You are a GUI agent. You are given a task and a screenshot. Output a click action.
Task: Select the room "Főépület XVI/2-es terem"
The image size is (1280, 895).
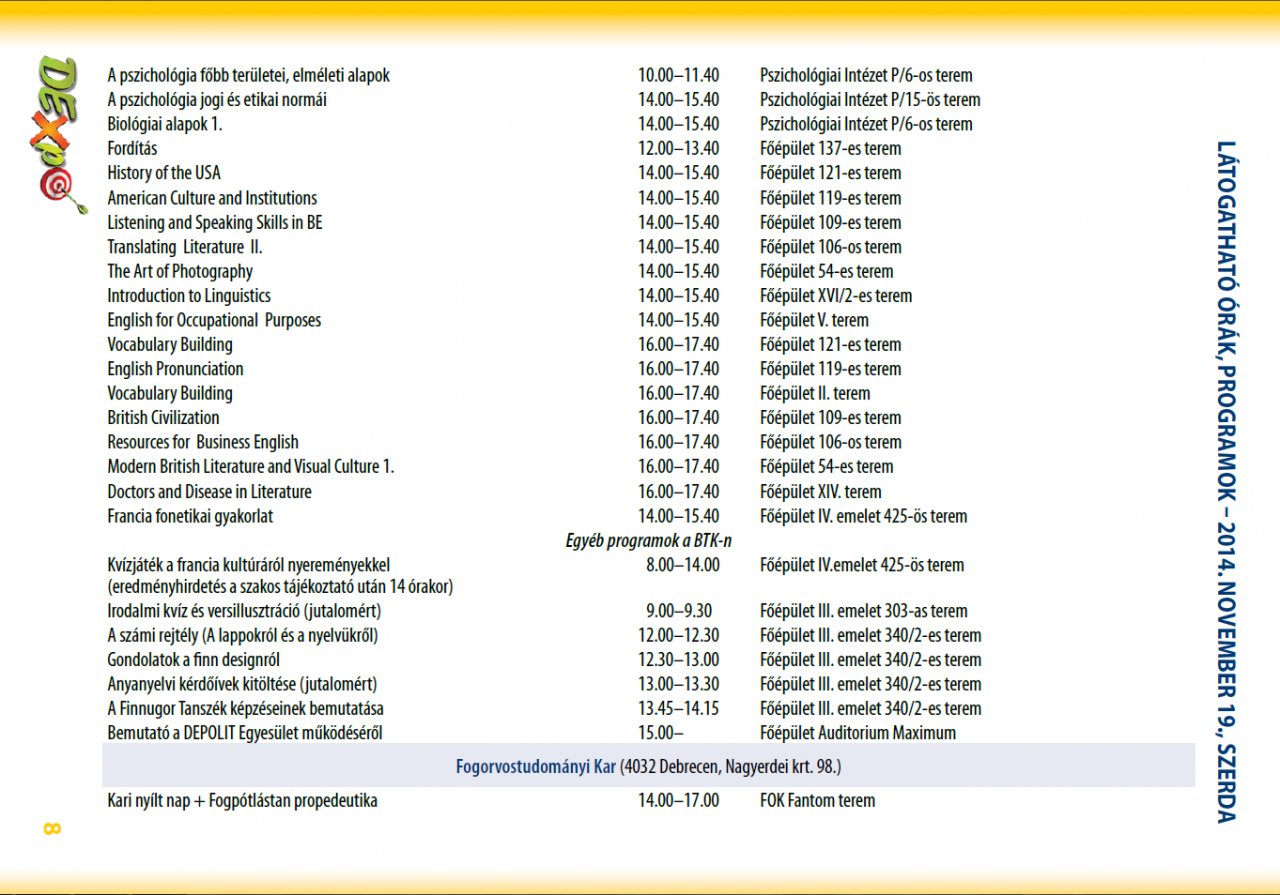pos(836,296)
